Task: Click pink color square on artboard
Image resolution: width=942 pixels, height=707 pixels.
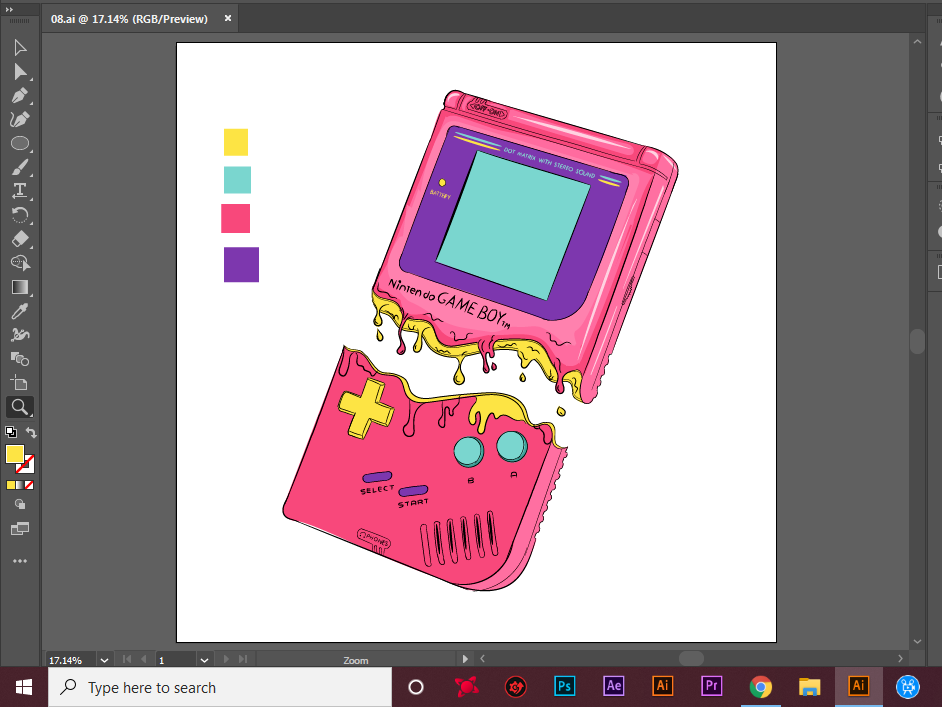Action: click(236, 219)
